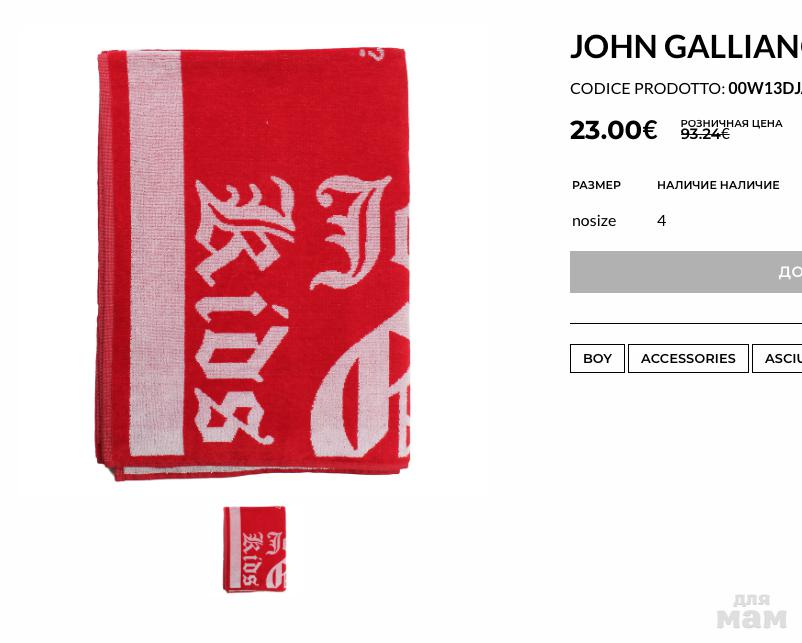Image resolution: width=802 pixels, height=643 pixels.
Task: Click the white stripe on the towel image
Action: (155, 253)
